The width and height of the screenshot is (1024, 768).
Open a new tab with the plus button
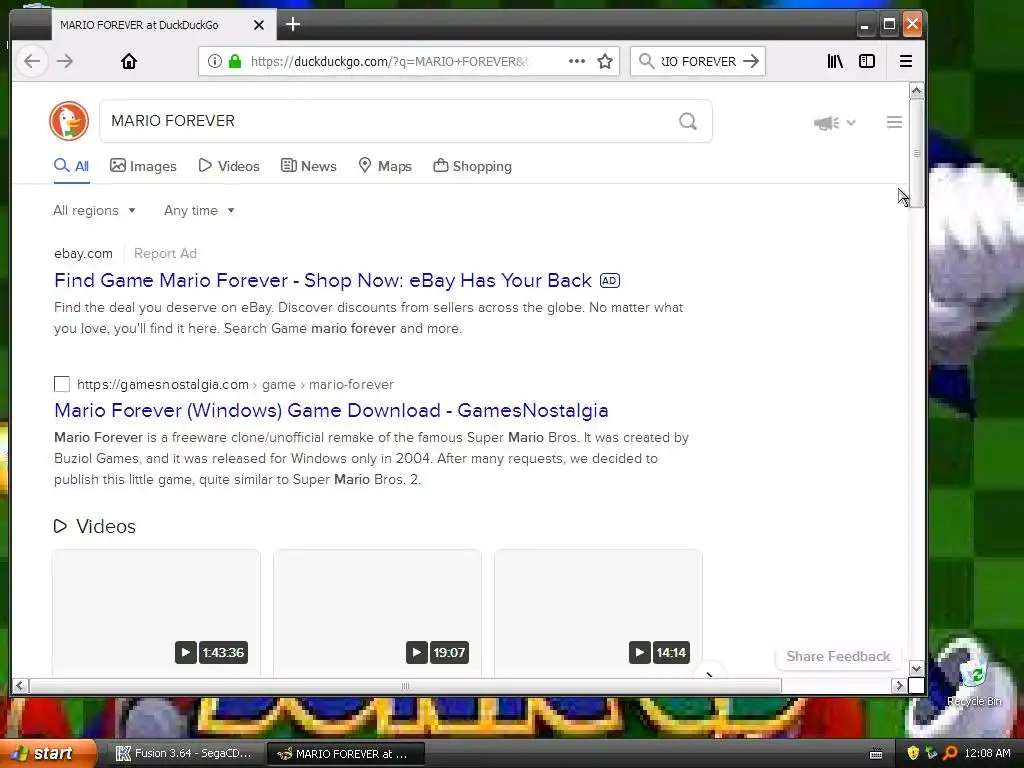point(293,25)
